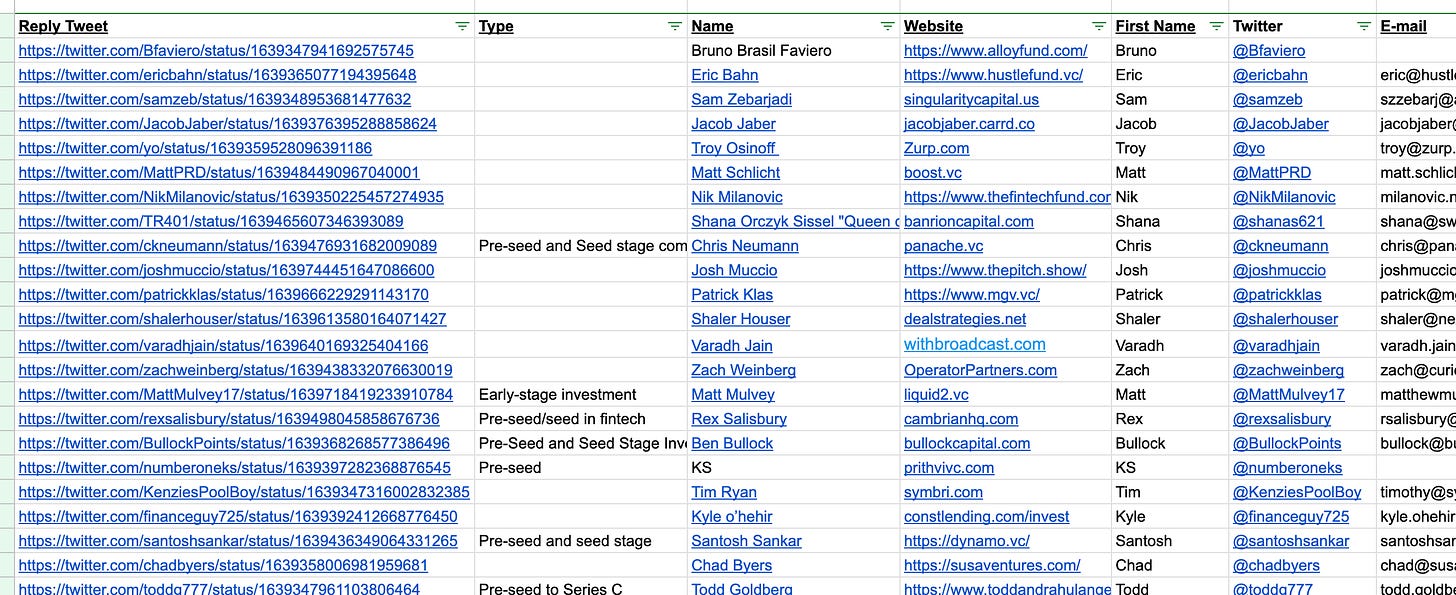Screen dimensions: 1456x595
Task: Open the samzeb status tweet link
Action: coord(215,99)
